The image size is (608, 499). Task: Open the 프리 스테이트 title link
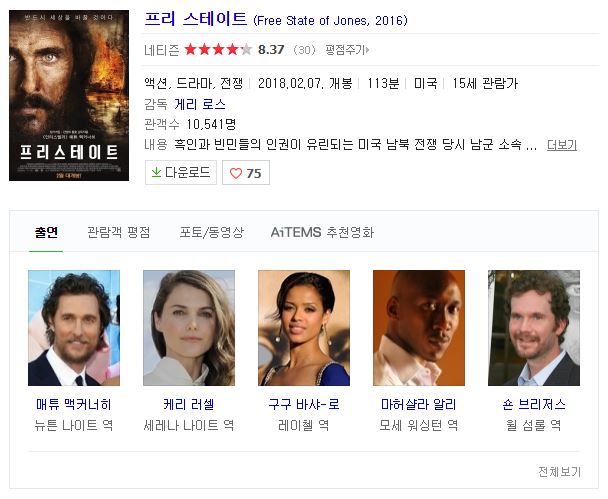click(196, 19)
